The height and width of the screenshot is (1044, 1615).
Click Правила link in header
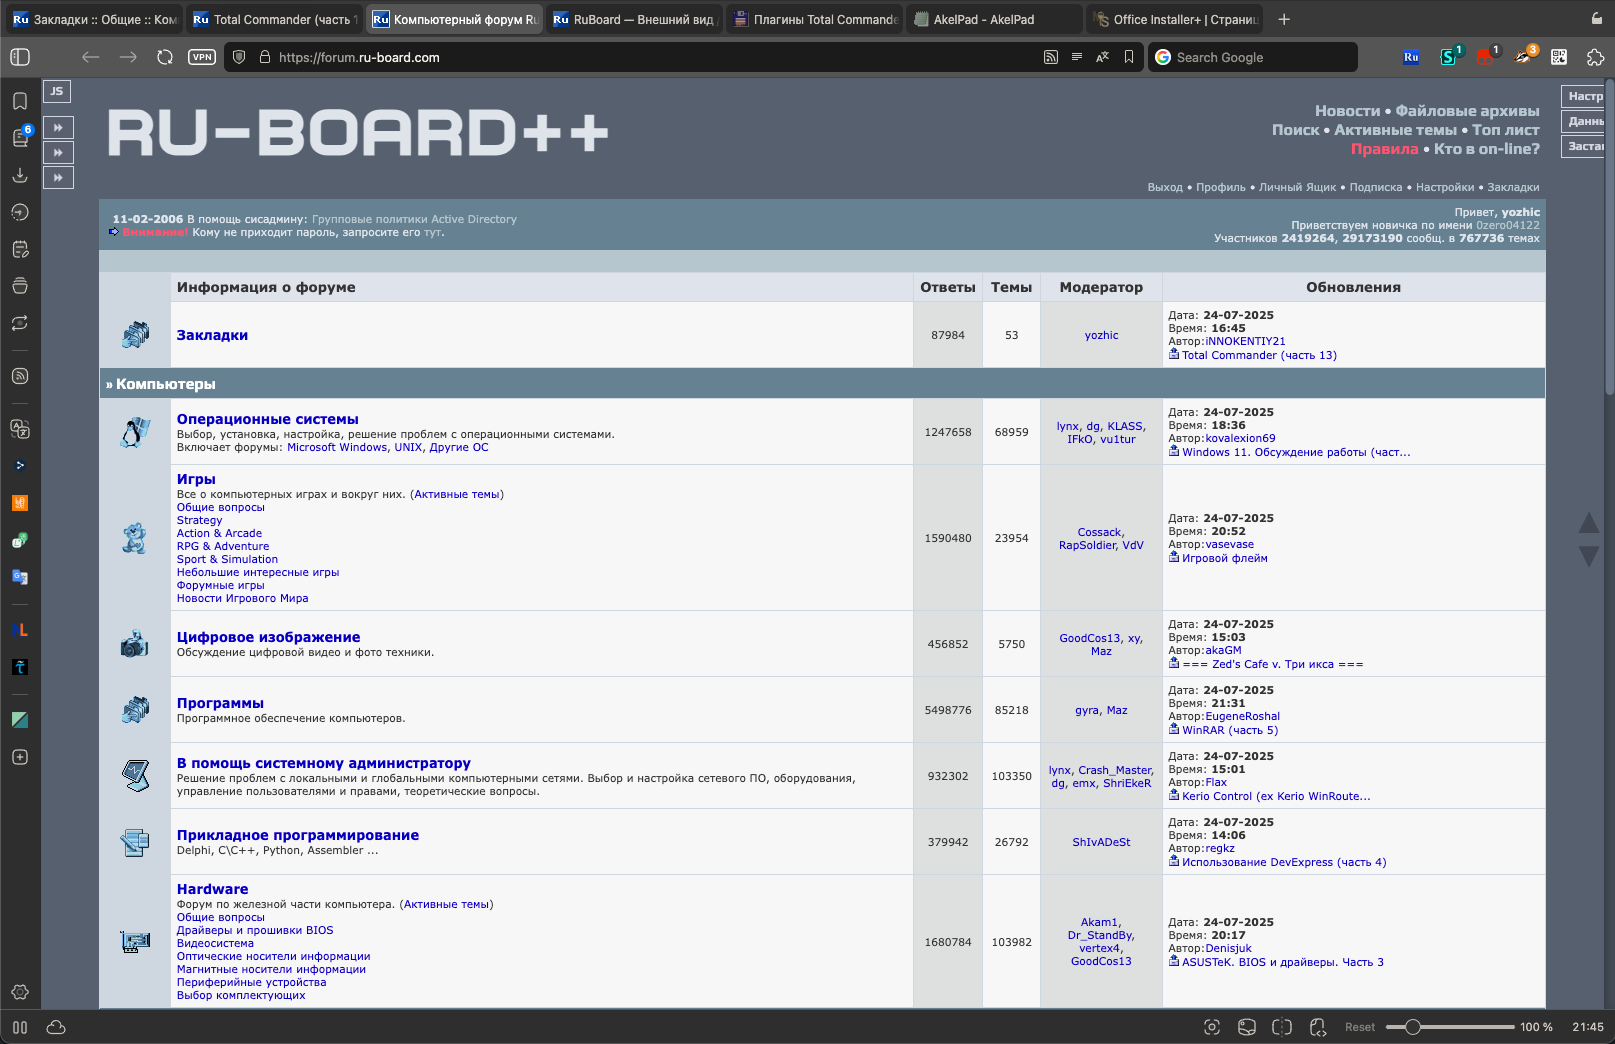[1384, 149]
